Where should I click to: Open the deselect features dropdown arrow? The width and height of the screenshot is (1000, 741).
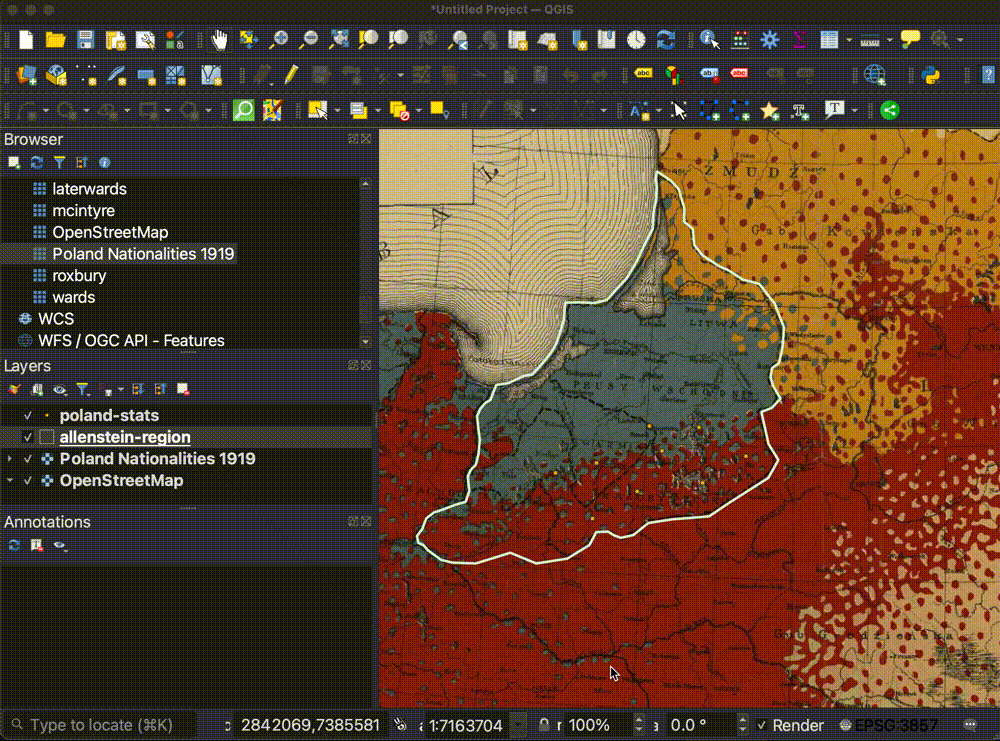click(x=419, y=111)
